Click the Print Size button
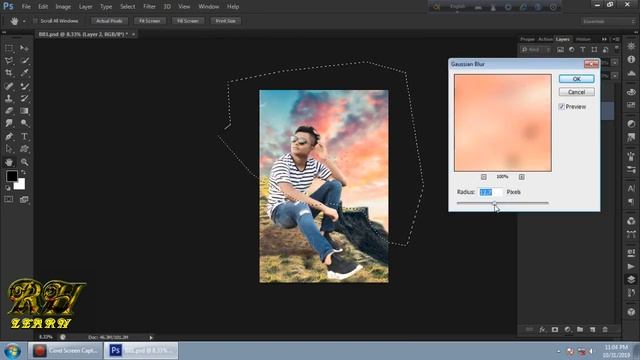The height and width of the screenshot is (360, 640). [226, 21]
